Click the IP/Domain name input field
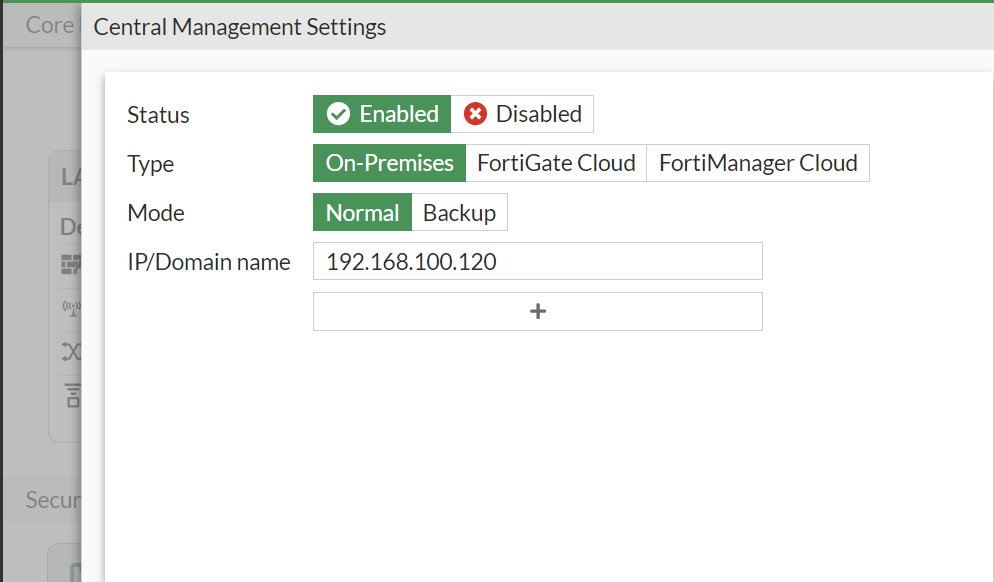Image resolution: width=994 pixels, height=582 pixels. click(x=537, y=261)
